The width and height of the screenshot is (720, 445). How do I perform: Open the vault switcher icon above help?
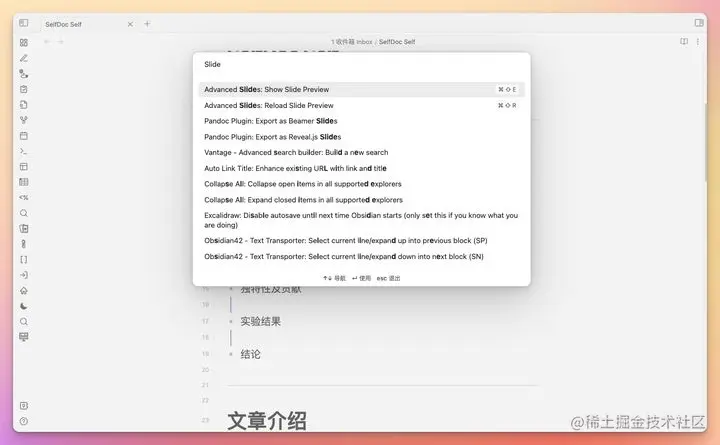pos(24,406)
